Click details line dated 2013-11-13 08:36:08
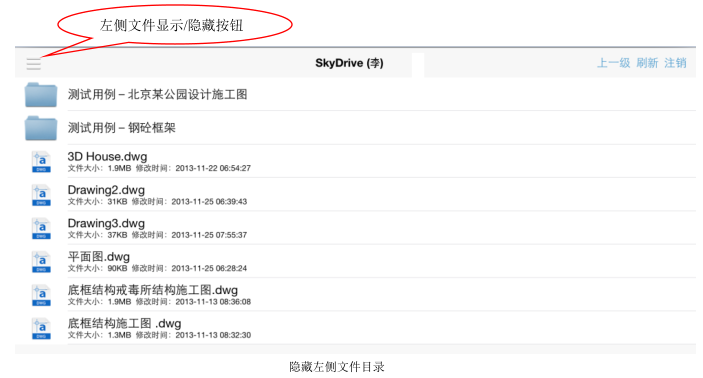The height and width of the screenshot is (378, 703). tap(159, 302)
